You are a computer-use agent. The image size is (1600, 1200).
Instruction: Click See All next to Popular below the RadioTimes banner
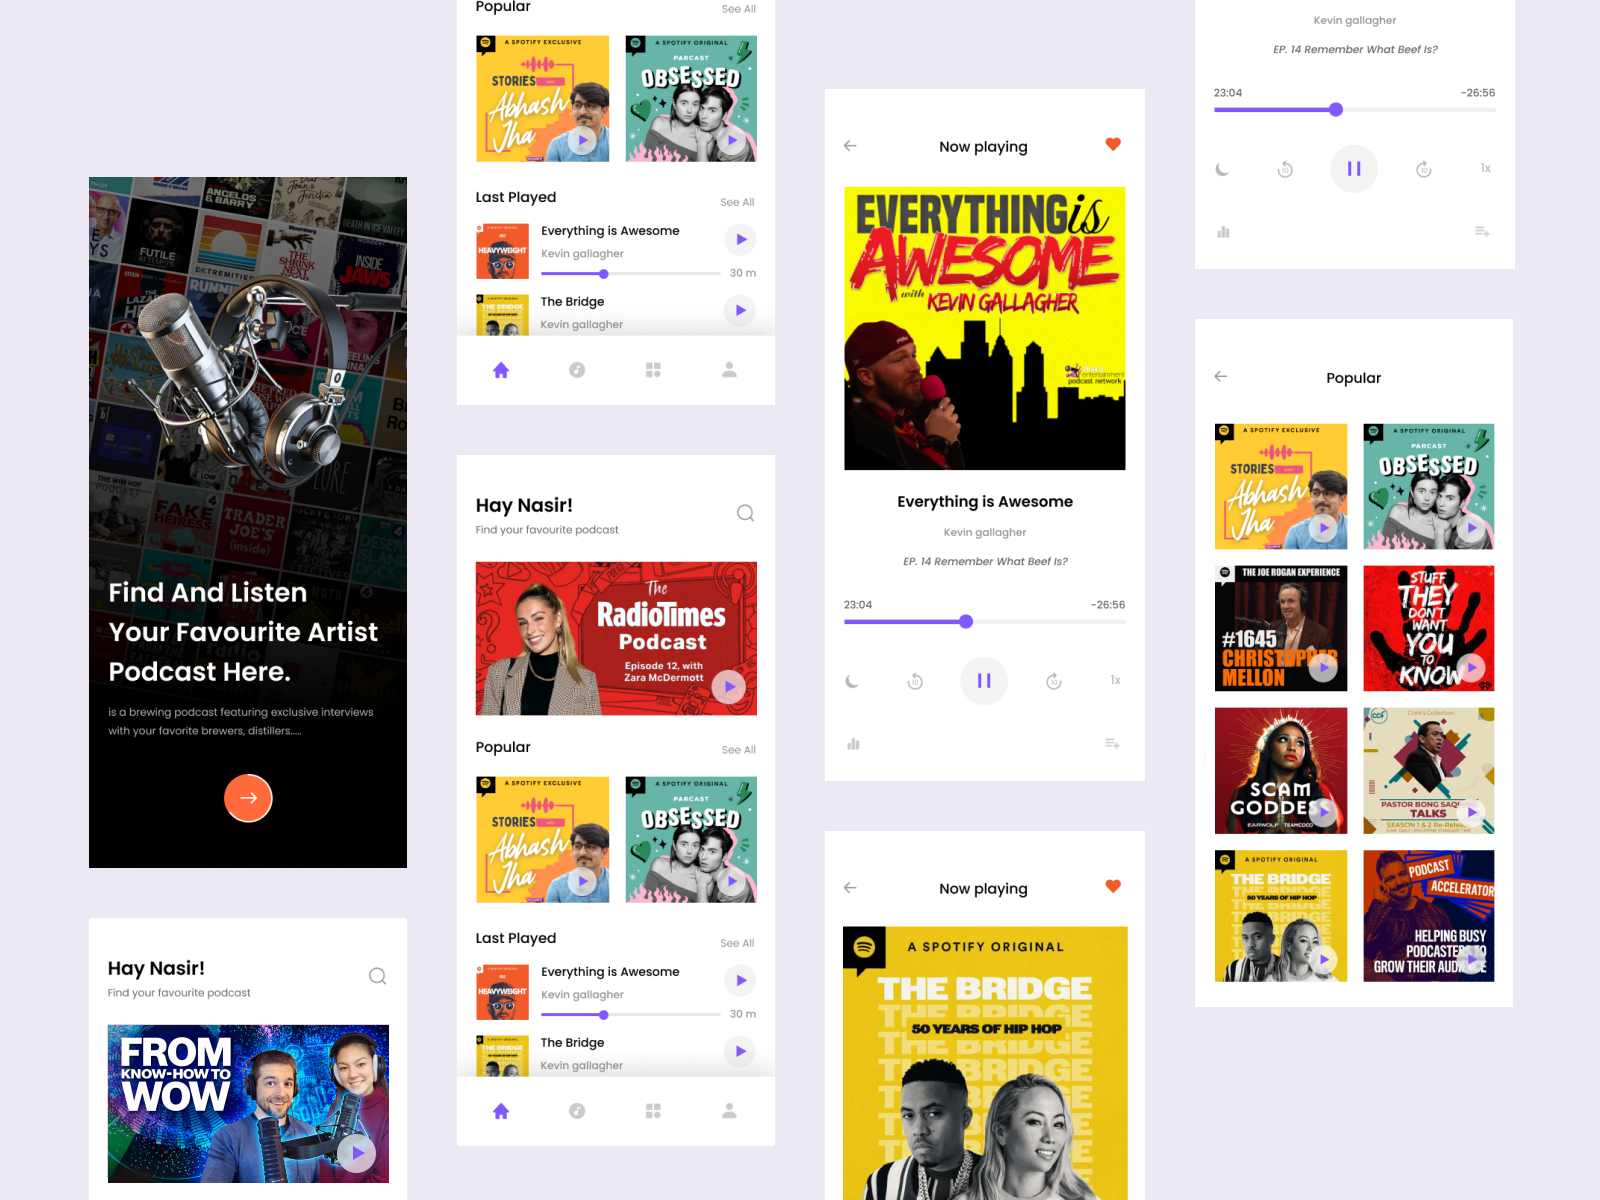pos(739,750)
